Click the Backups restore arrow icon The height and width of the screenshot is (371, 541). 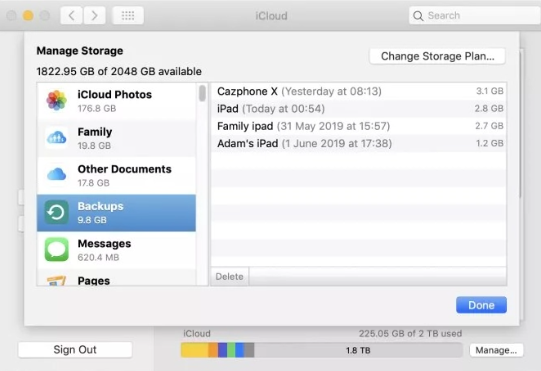coord(56,212)
